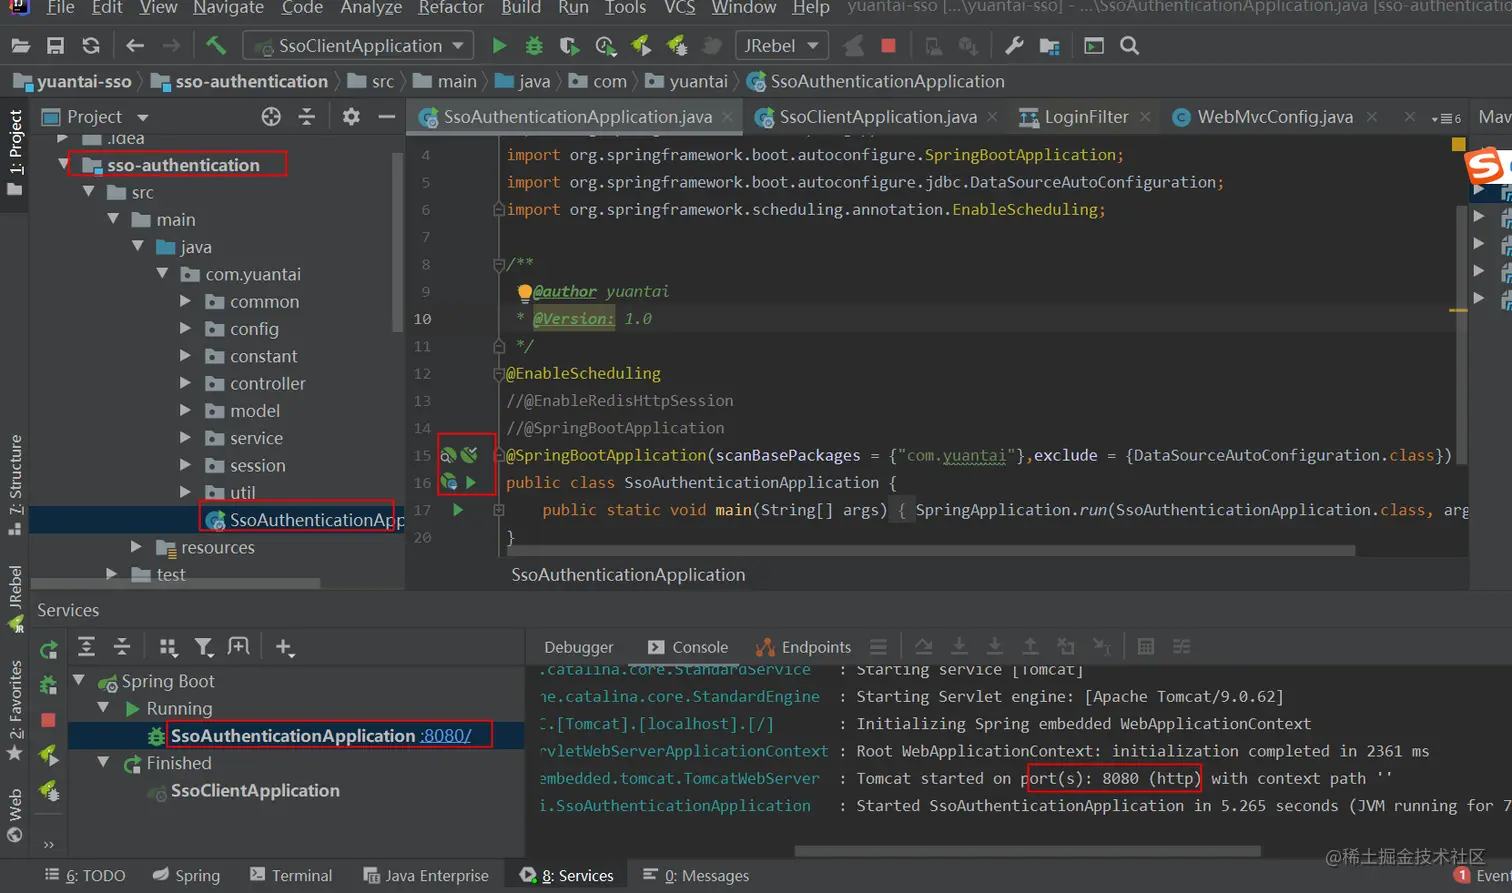Open Search Everywhere magnifier icon
1512x893 pixels.
1129,46
